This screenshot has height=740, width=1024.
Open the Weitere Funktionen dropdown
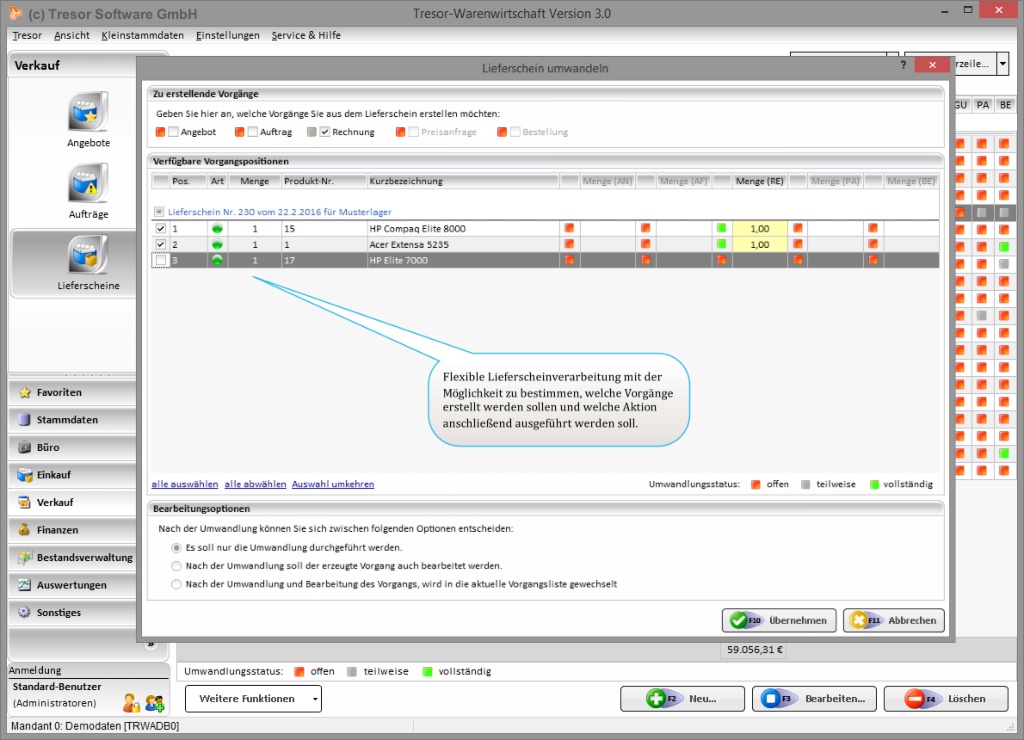tap(253, 699)
